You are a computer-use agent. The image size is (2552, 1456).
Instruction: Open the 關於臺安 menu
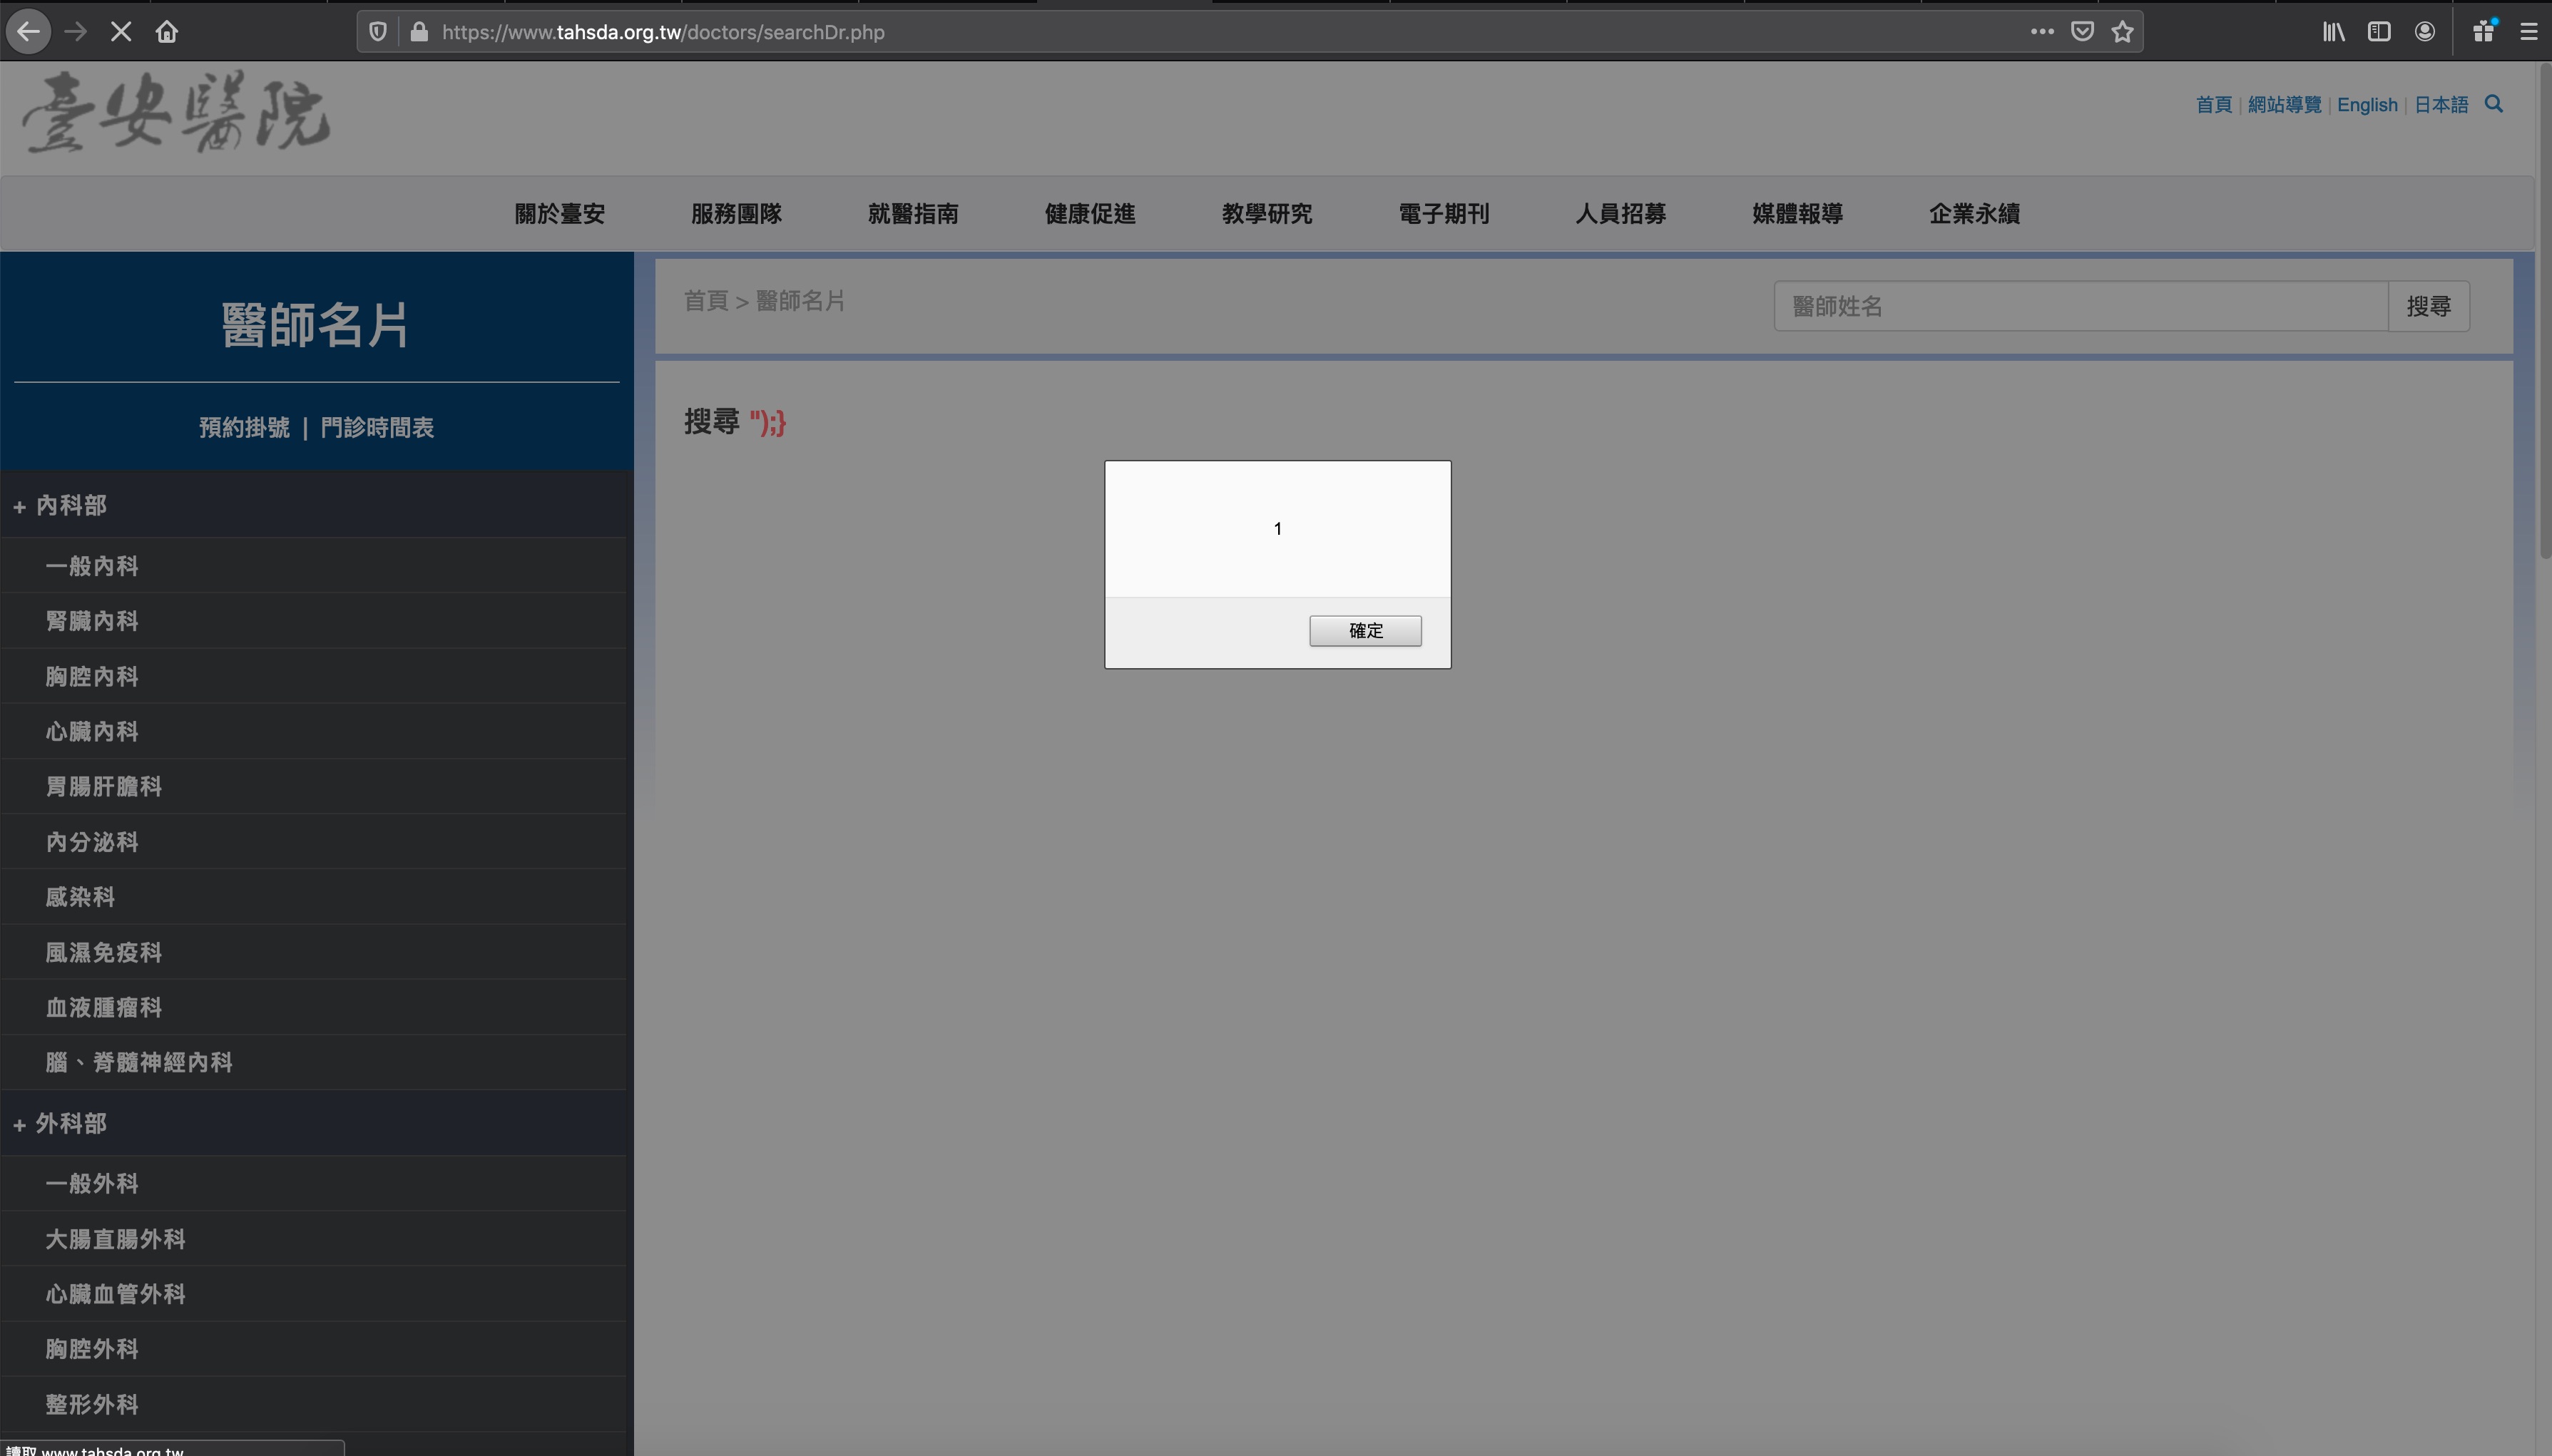(x=560, y=214)
